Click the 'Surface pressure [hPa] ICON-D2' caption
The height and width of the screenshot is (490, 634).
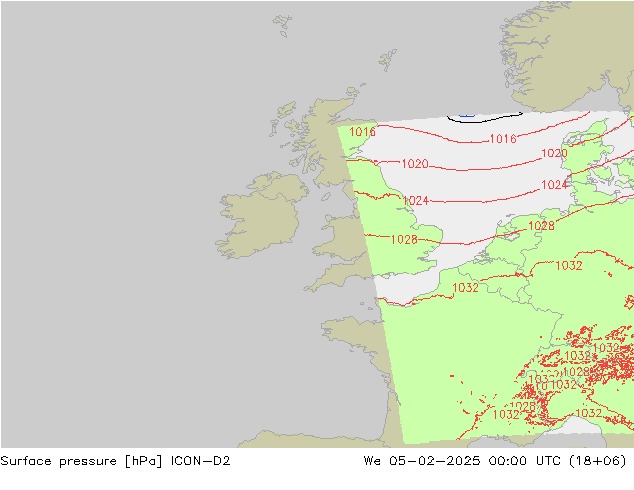(x=115, y=461)
